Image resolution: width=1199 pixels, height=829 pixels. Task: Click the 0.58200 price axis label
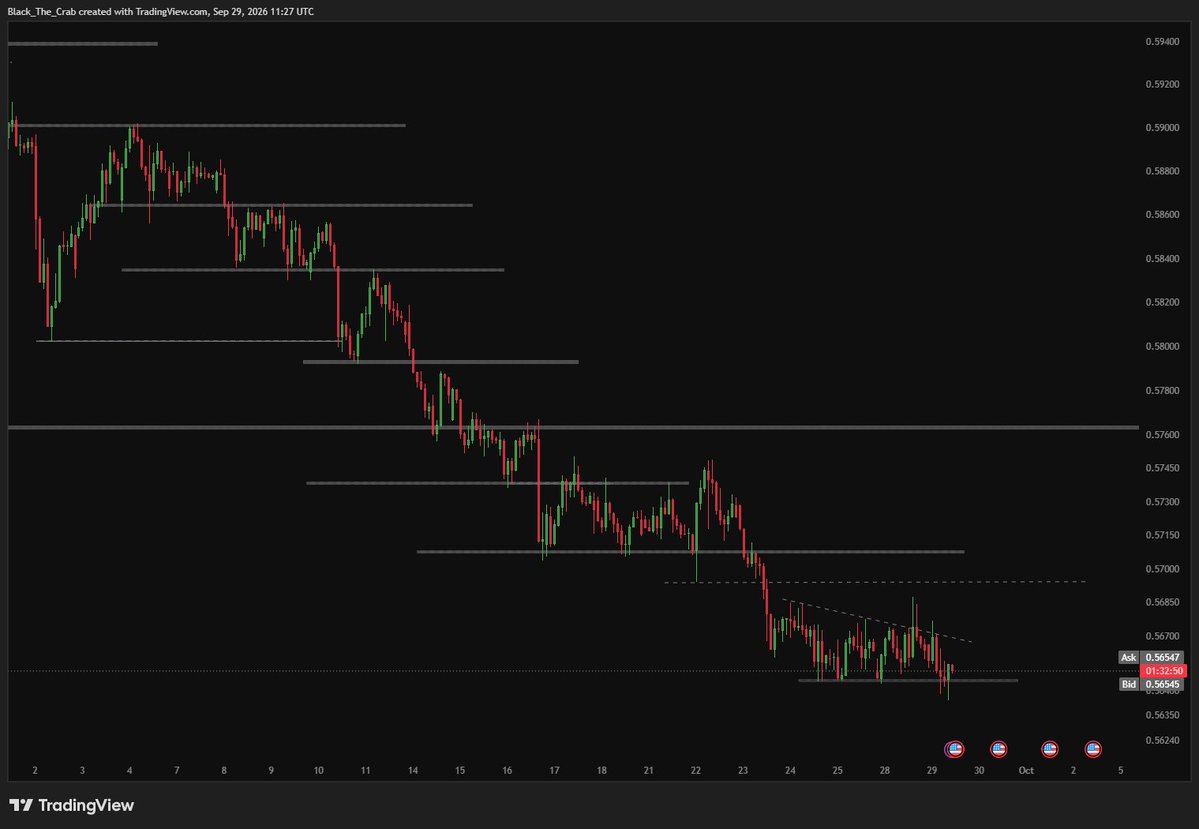[1162, 303]
